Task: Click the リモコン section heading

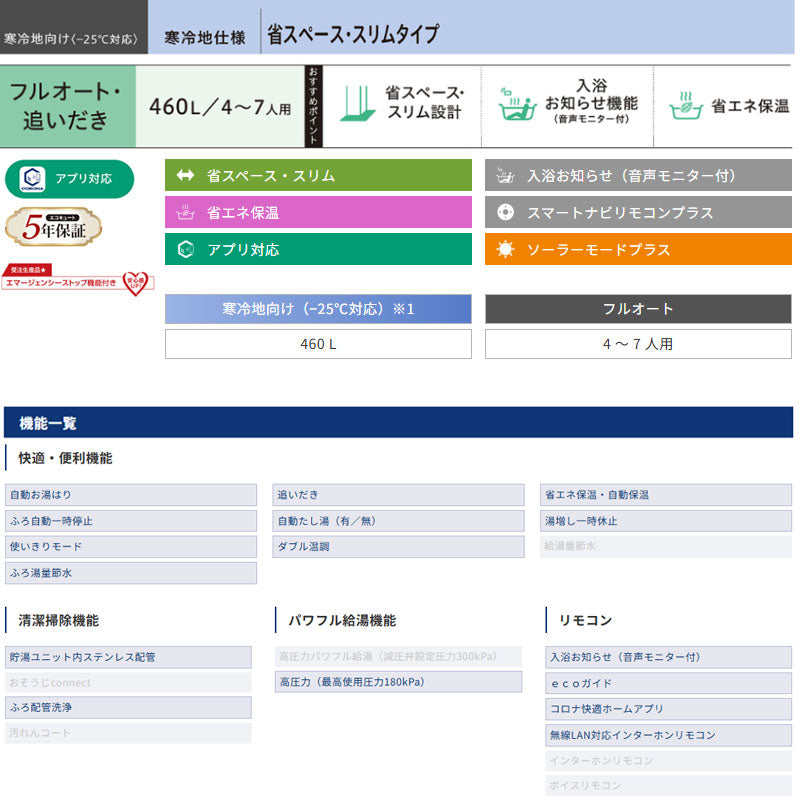Action: click(585, 620)
